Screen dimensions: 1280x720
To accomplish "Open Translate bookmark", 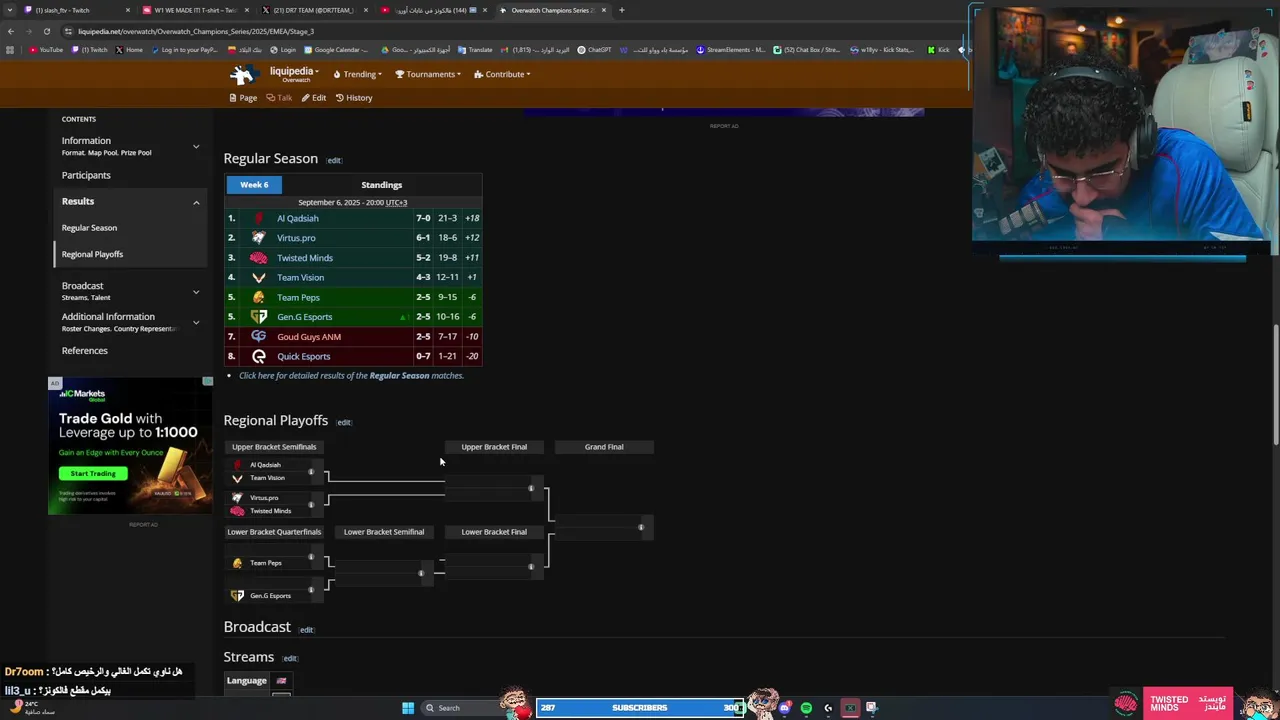I will 475,50.
